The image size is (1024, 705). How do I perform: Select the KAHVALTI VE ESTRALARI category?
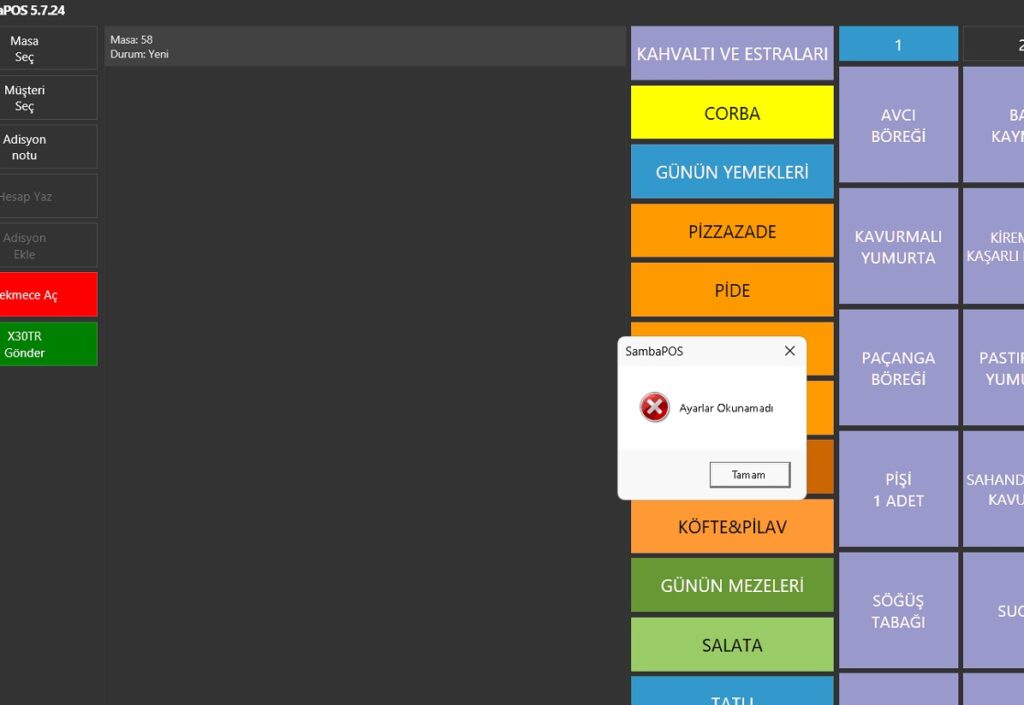click(732, 54)
